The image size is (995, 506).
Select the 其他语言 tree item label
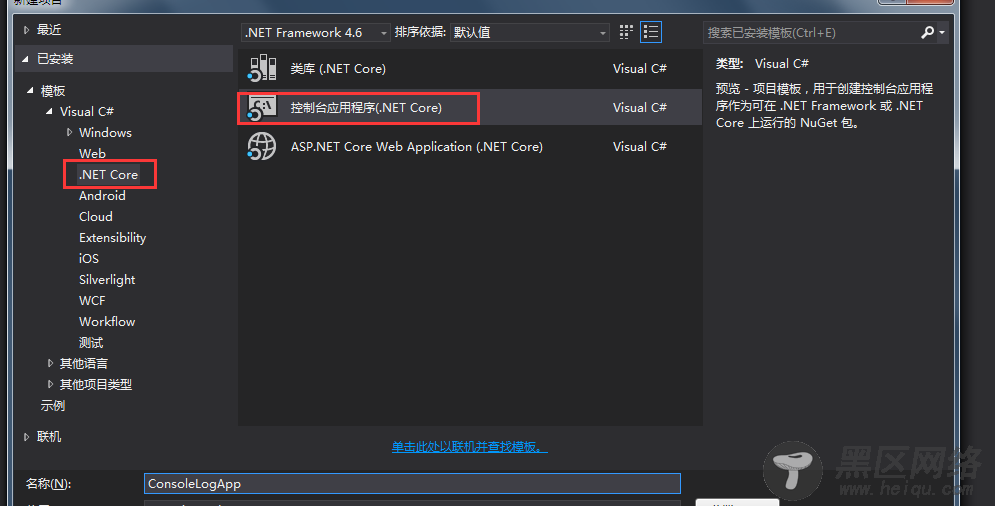pyautogui.click(x=84, y=363)
